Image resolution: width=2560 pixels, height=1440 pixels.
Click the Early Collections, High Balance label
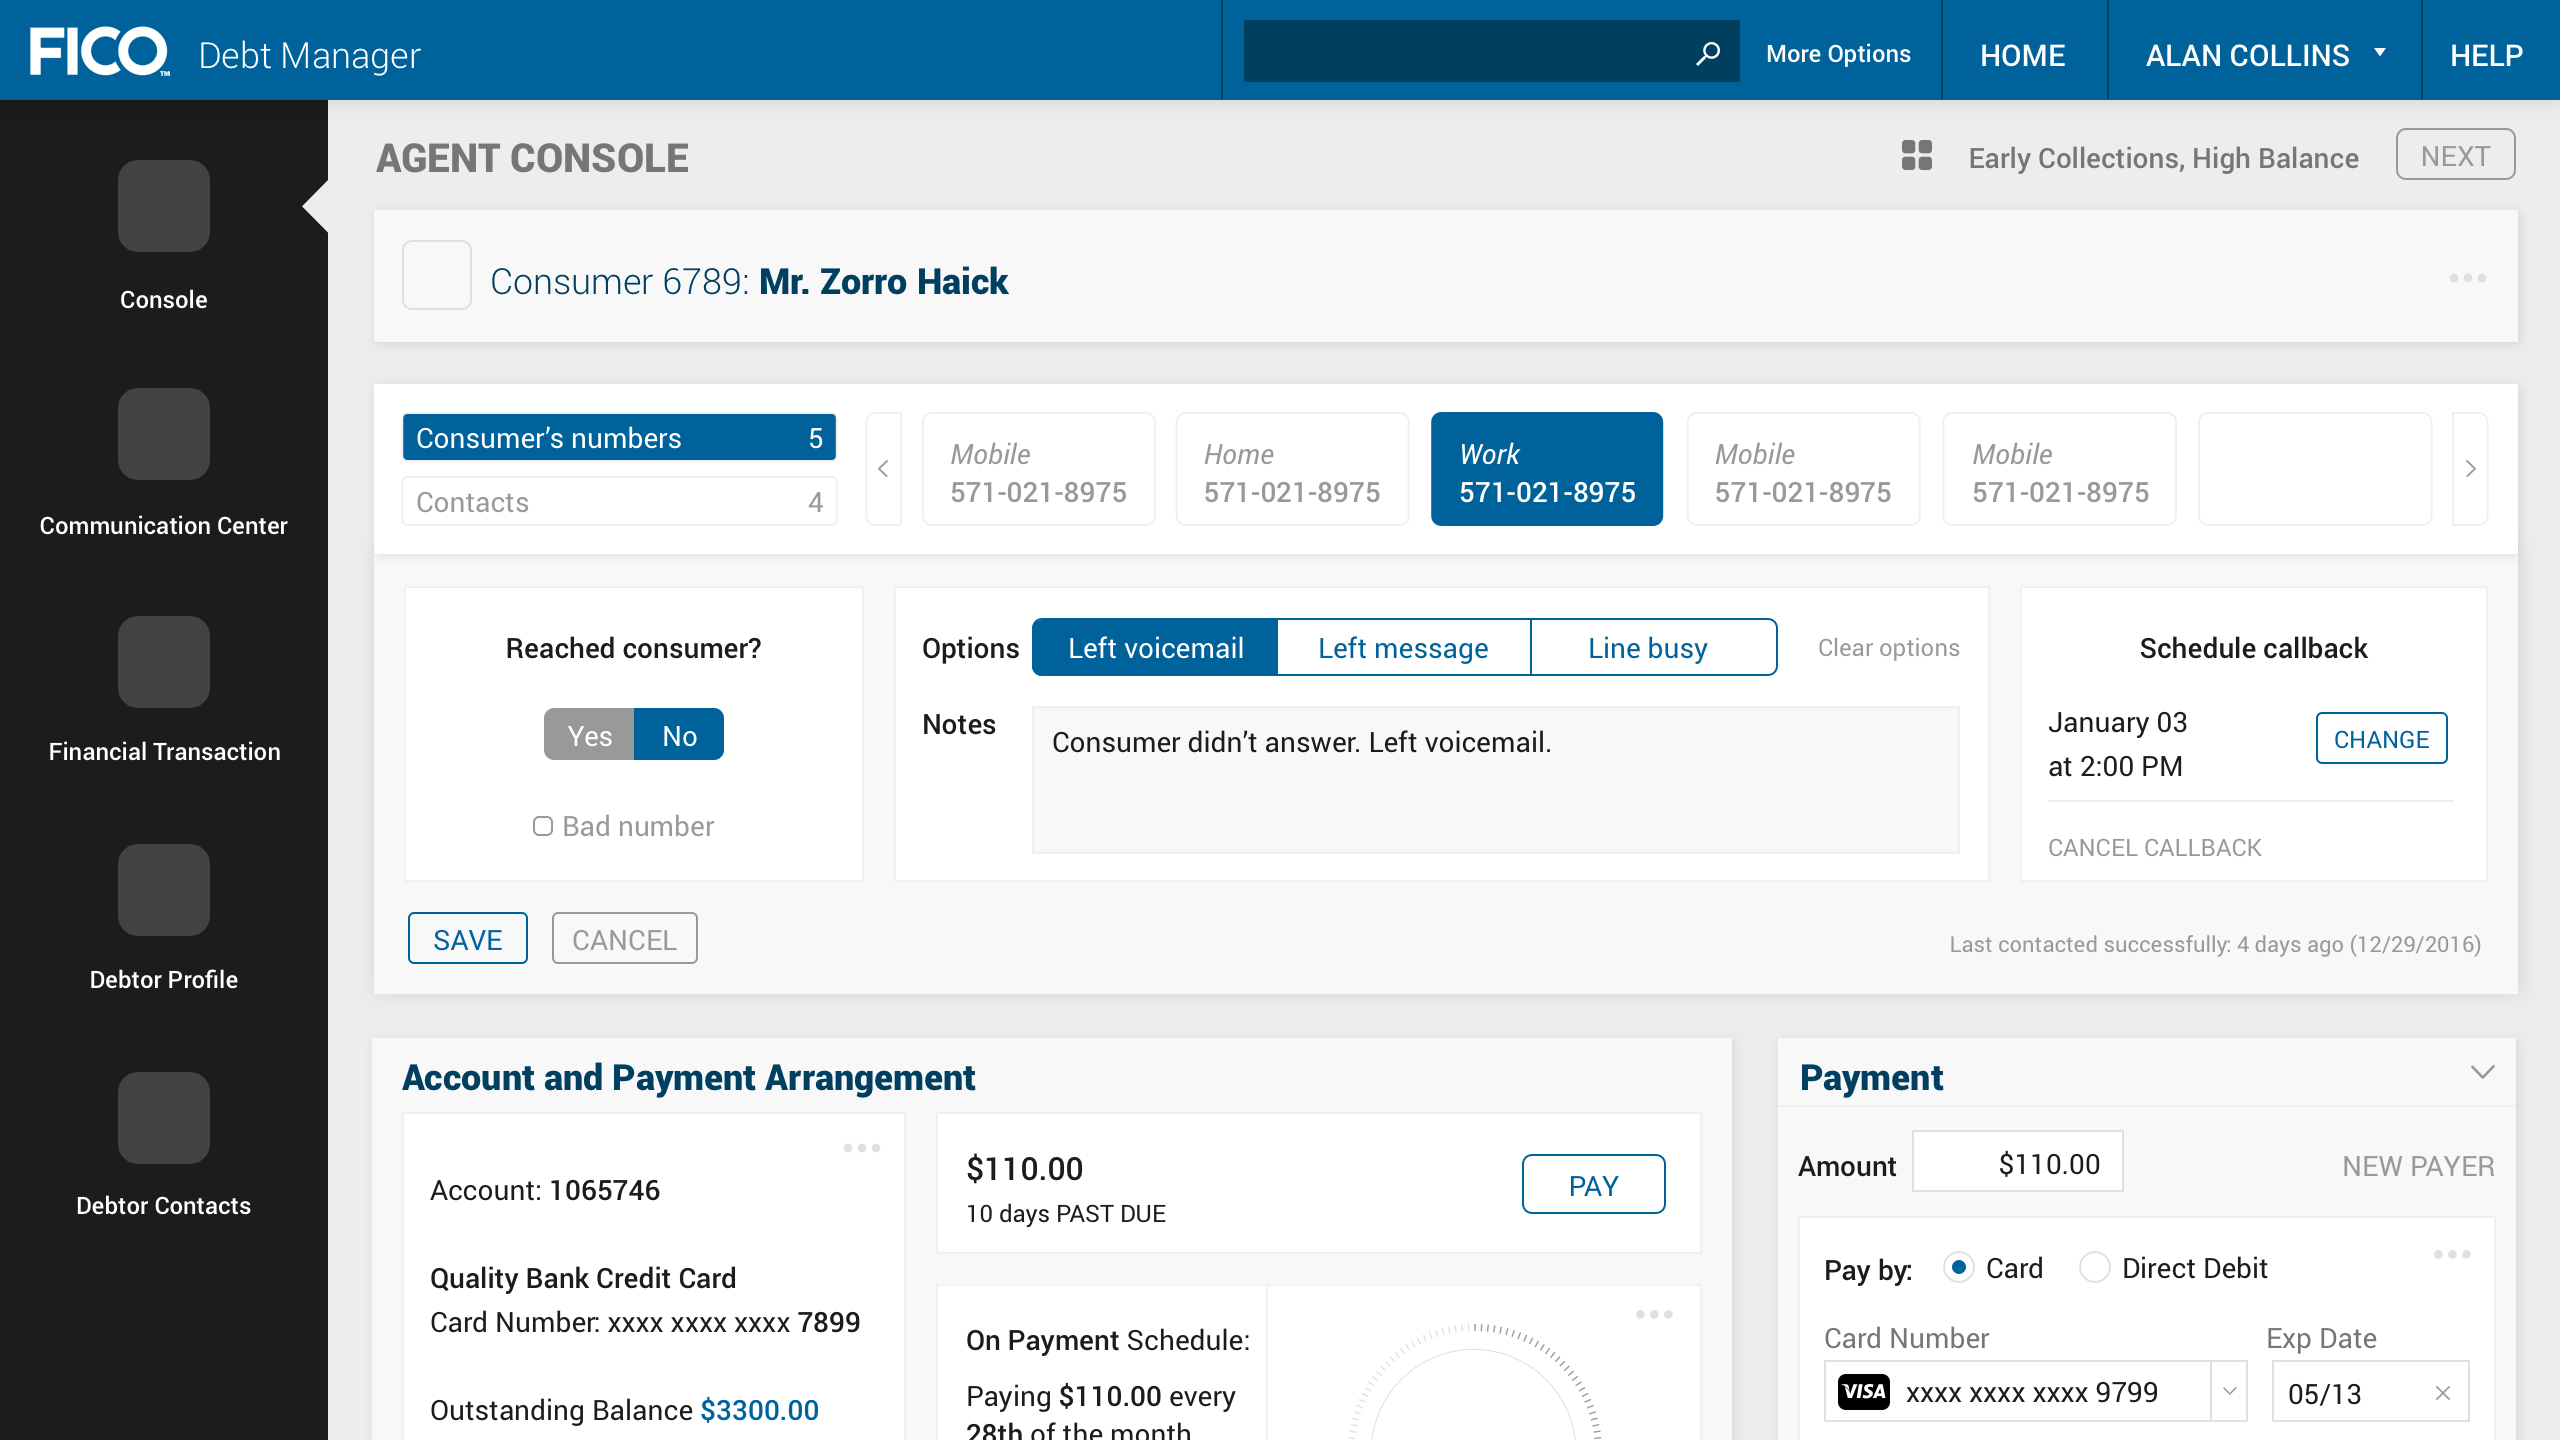pos(2163,158)
